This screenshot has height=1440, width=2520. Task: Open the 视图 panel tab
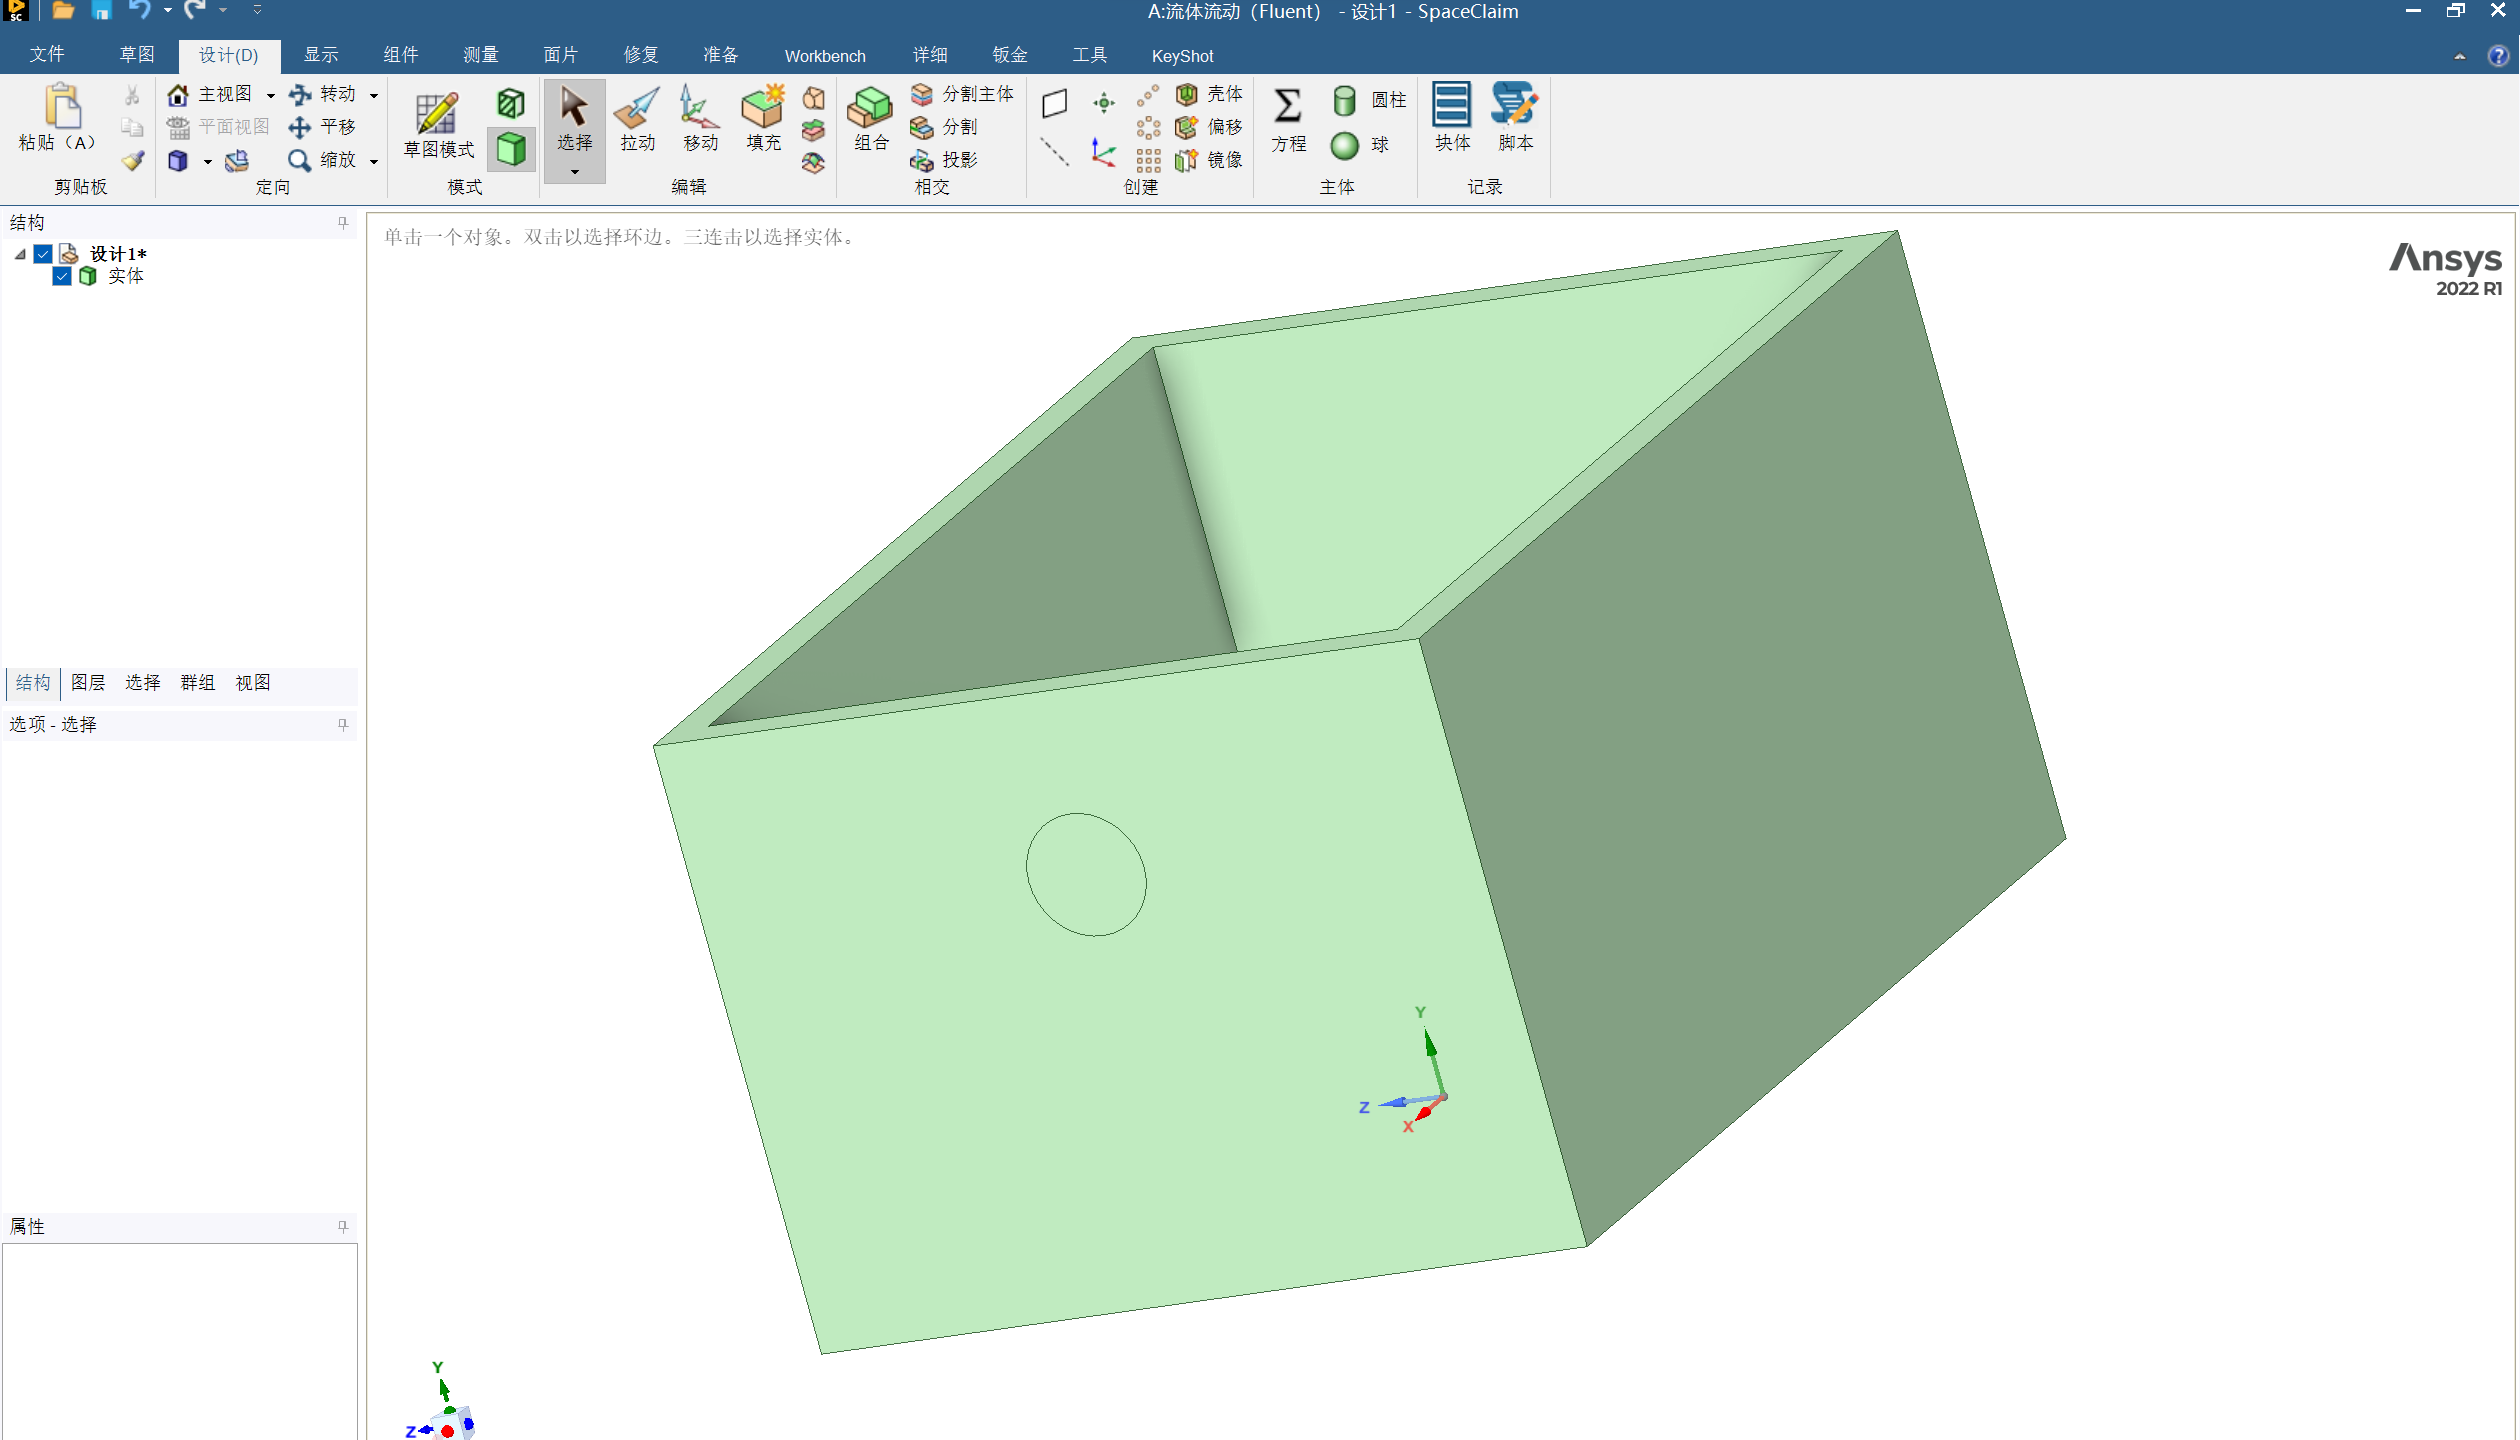click(x=253, y=682)
